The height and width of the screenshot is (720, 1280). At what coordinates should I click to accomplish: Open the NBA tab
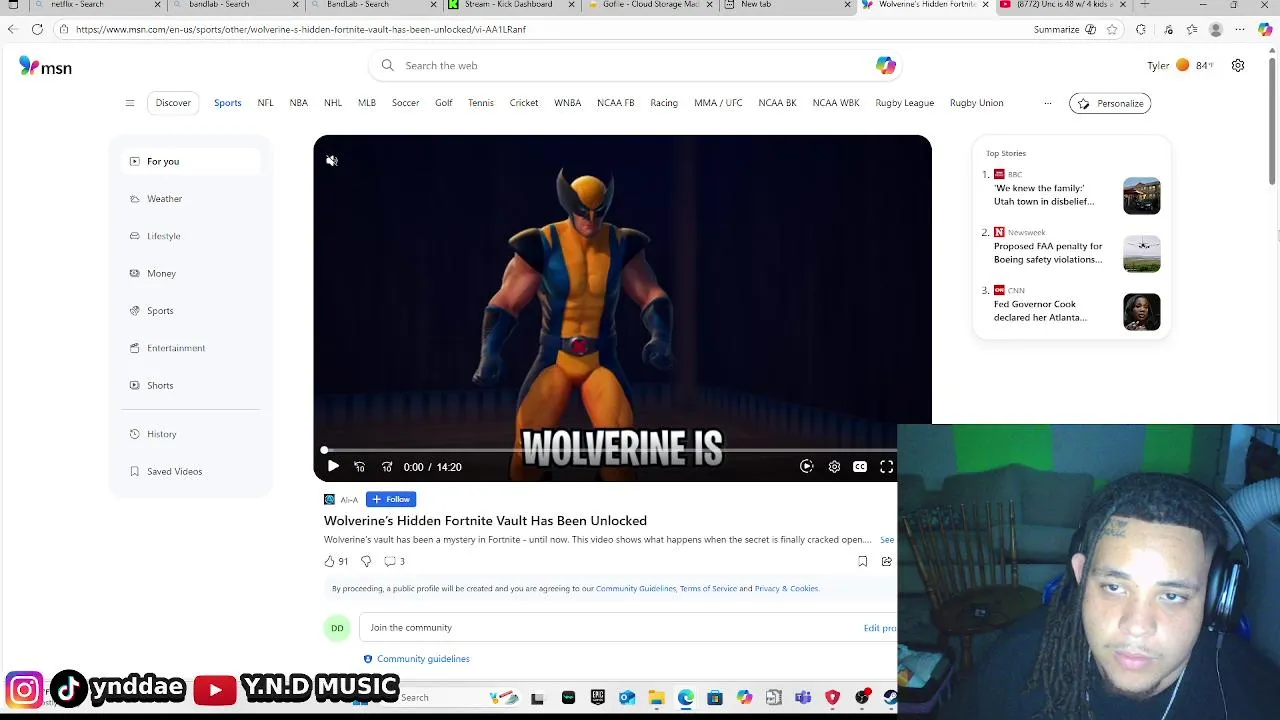click(x=299, y=103)
